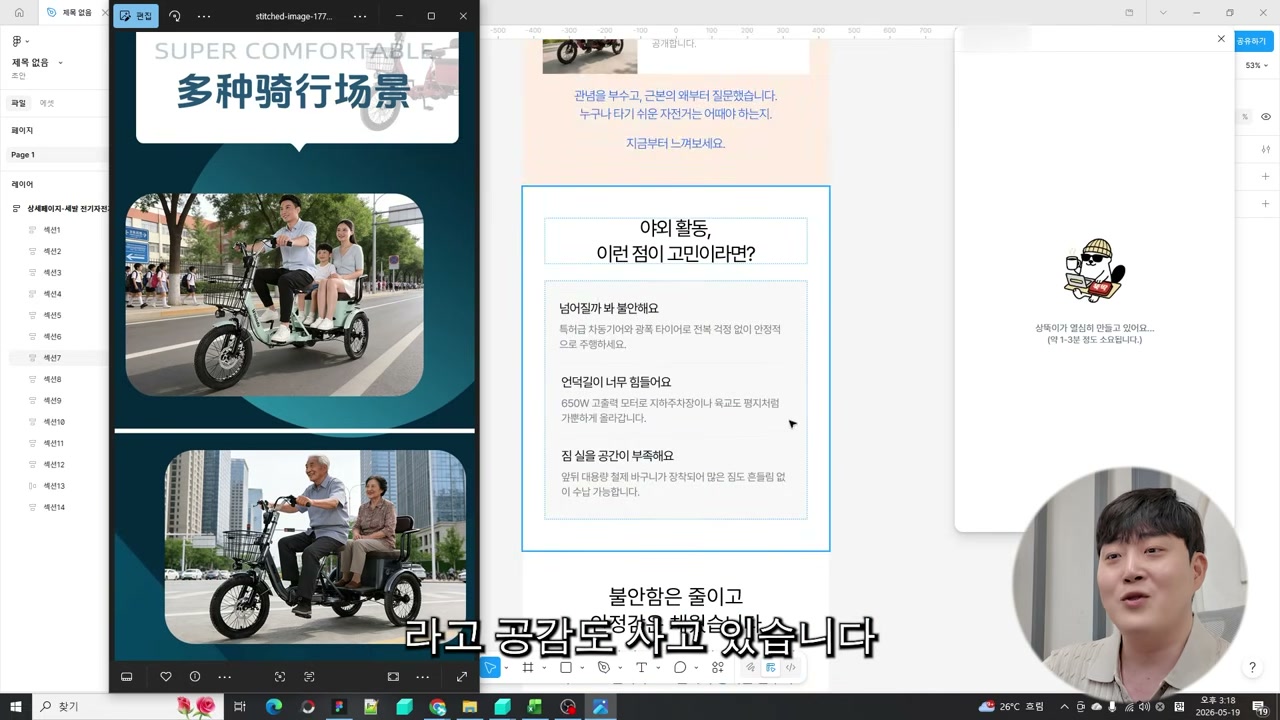Expand the Frame tool dropdown arrow
This screenshot has width=1280, height=720.
(x=544, y=668)
